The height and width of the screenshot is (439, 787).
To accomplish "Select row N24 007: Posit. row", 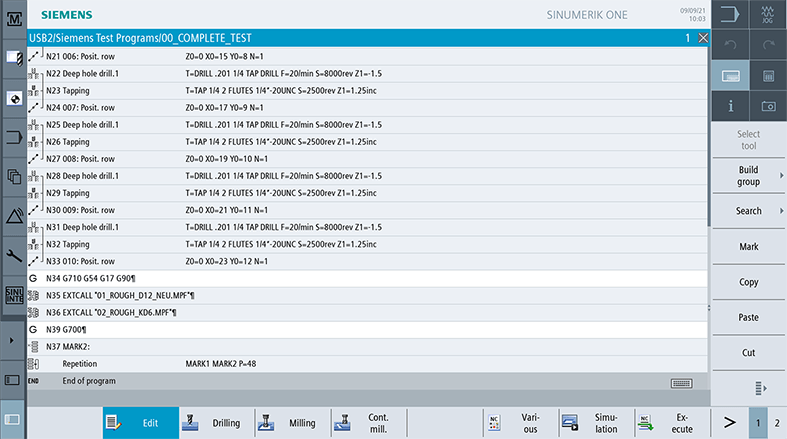I will [x=367, y=108].
